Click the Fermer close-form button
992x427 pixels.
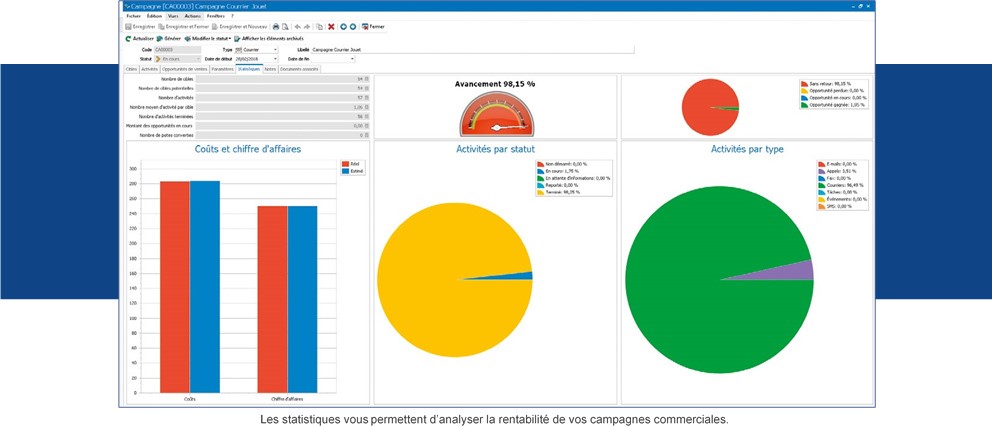pyautogui.click(x=372, y=27)
